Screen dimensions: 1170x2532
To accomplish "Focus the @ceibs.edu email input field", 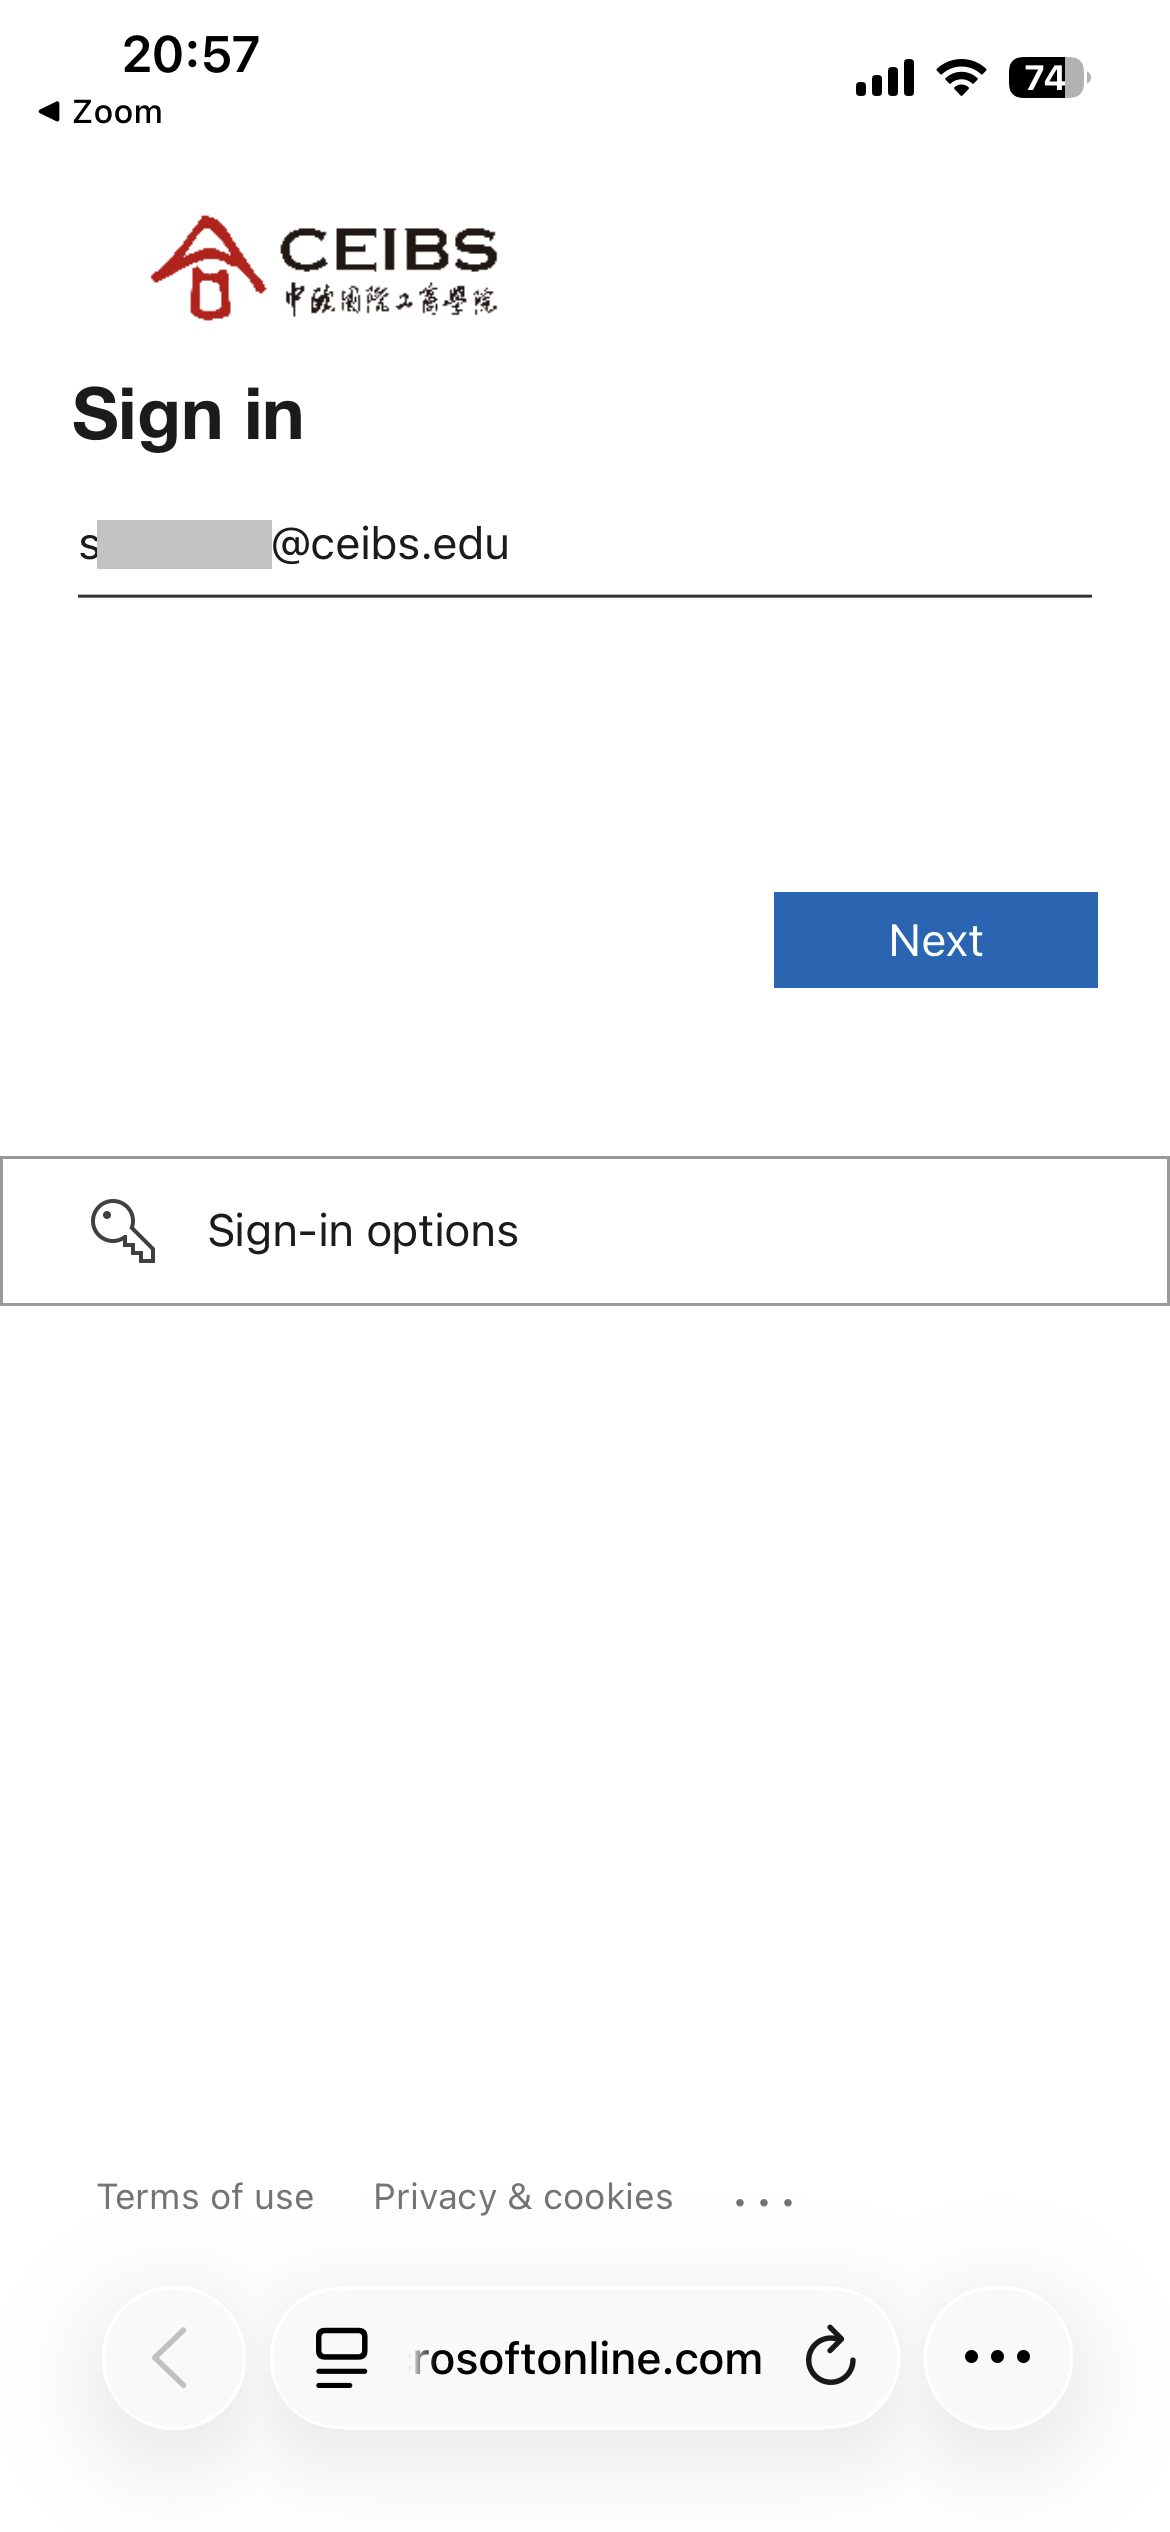I will [584, 546].
